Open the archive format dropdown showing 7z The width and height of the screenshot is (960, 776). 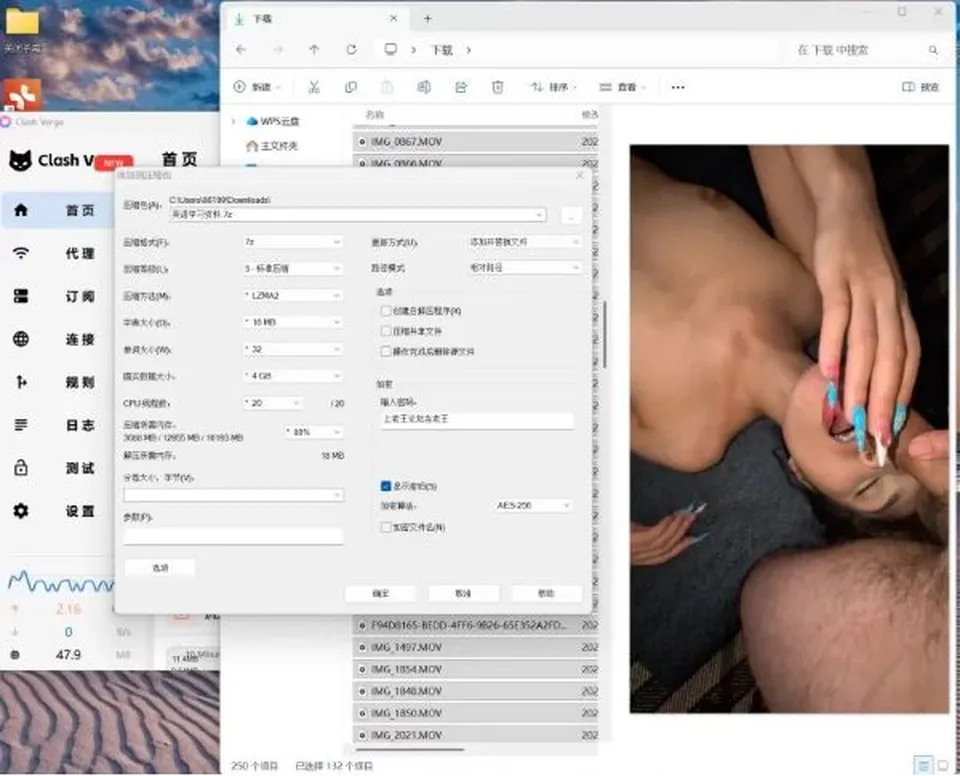(293, 242)
